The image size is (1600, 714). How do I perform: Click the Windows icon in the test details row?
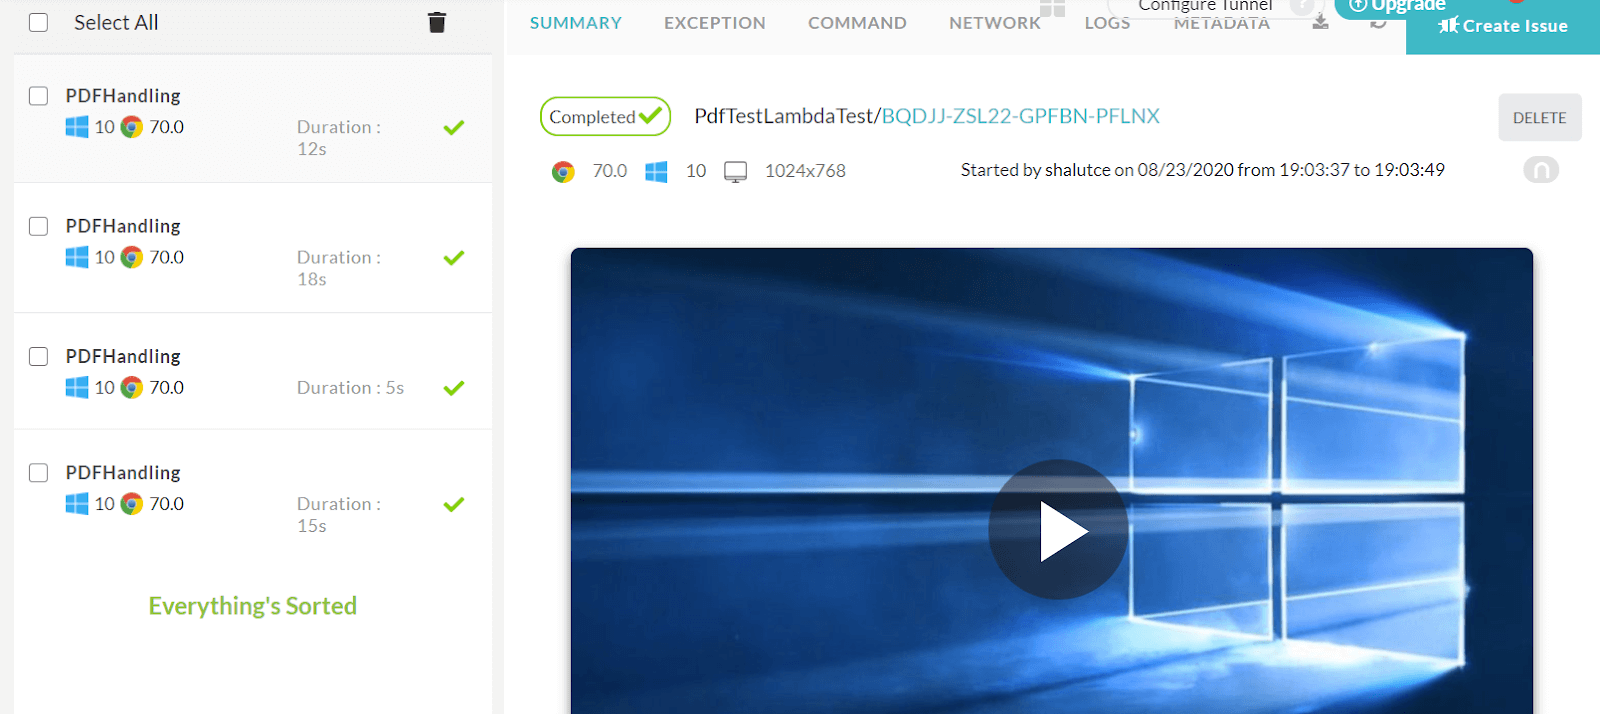point(656,172)
